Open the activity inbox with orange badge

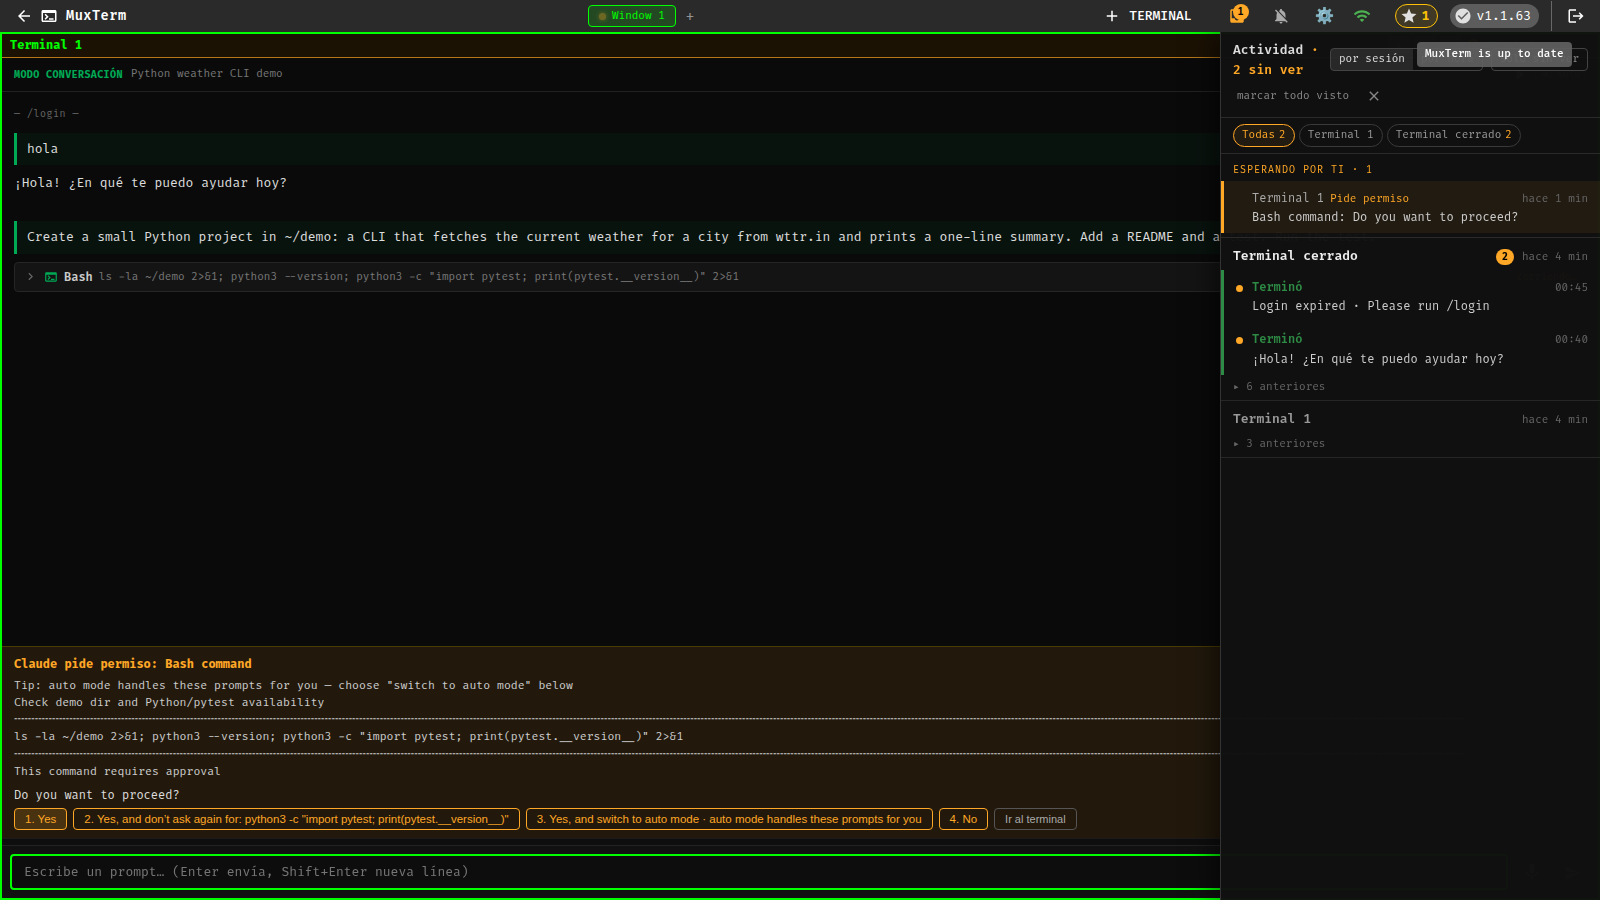click(x=1238, y=15)
